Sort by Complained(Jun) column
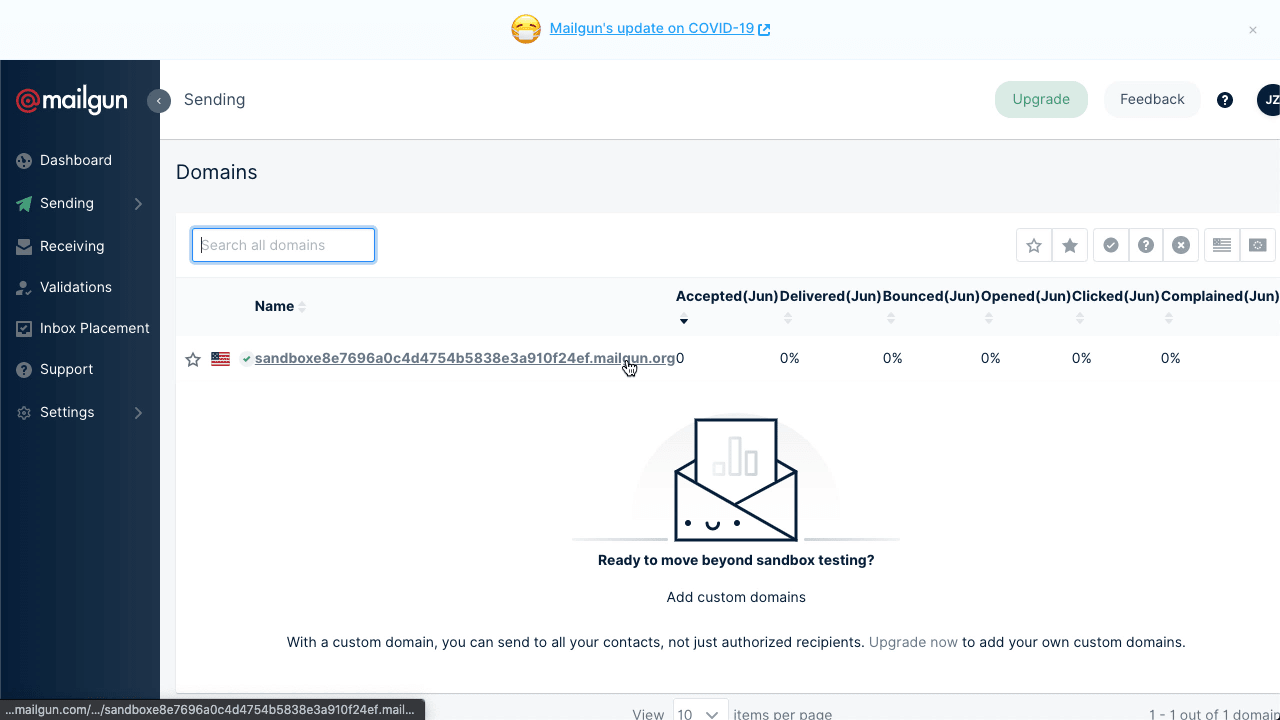 (x=1220, y=306)
